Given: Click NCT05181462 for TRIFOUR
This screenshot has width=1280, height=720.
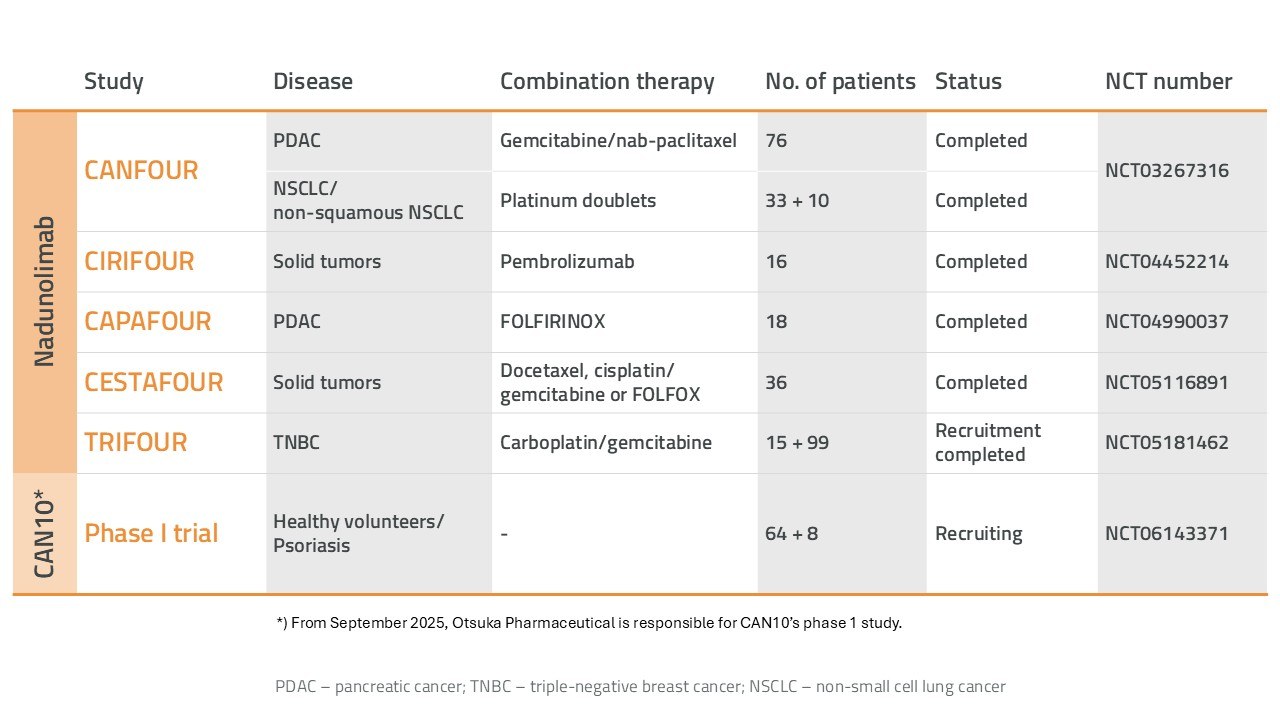Looking at the screenshot, I should (1167, 442).
